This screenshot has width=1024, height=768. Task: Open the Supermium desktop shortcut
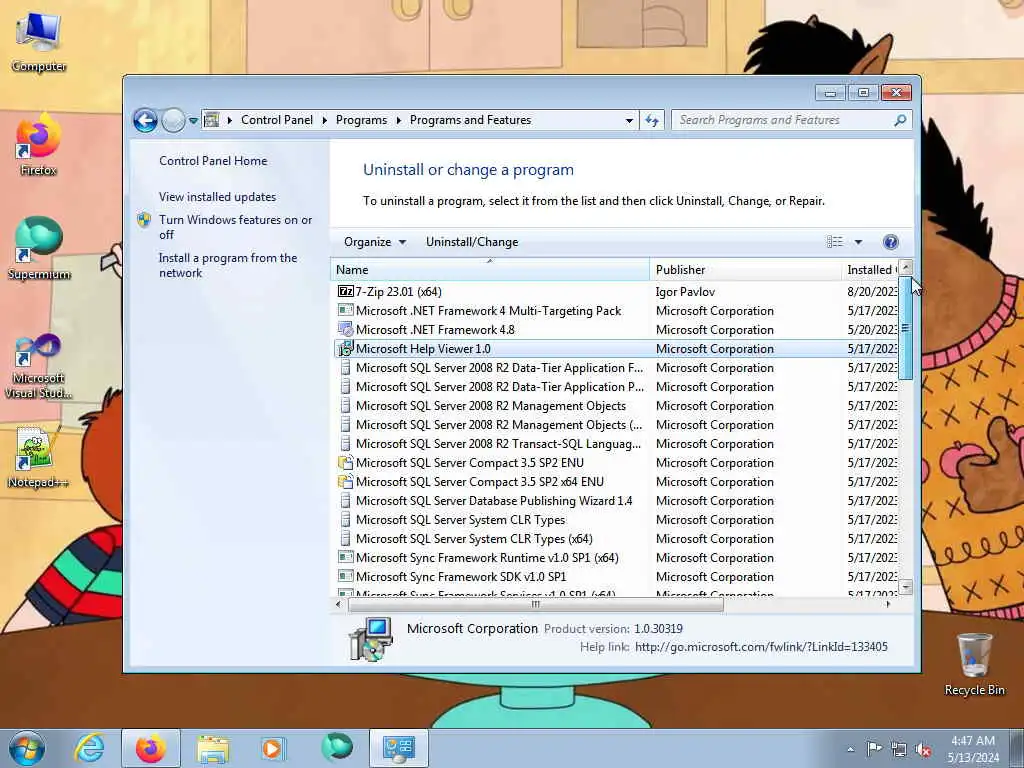coord(39,249)
